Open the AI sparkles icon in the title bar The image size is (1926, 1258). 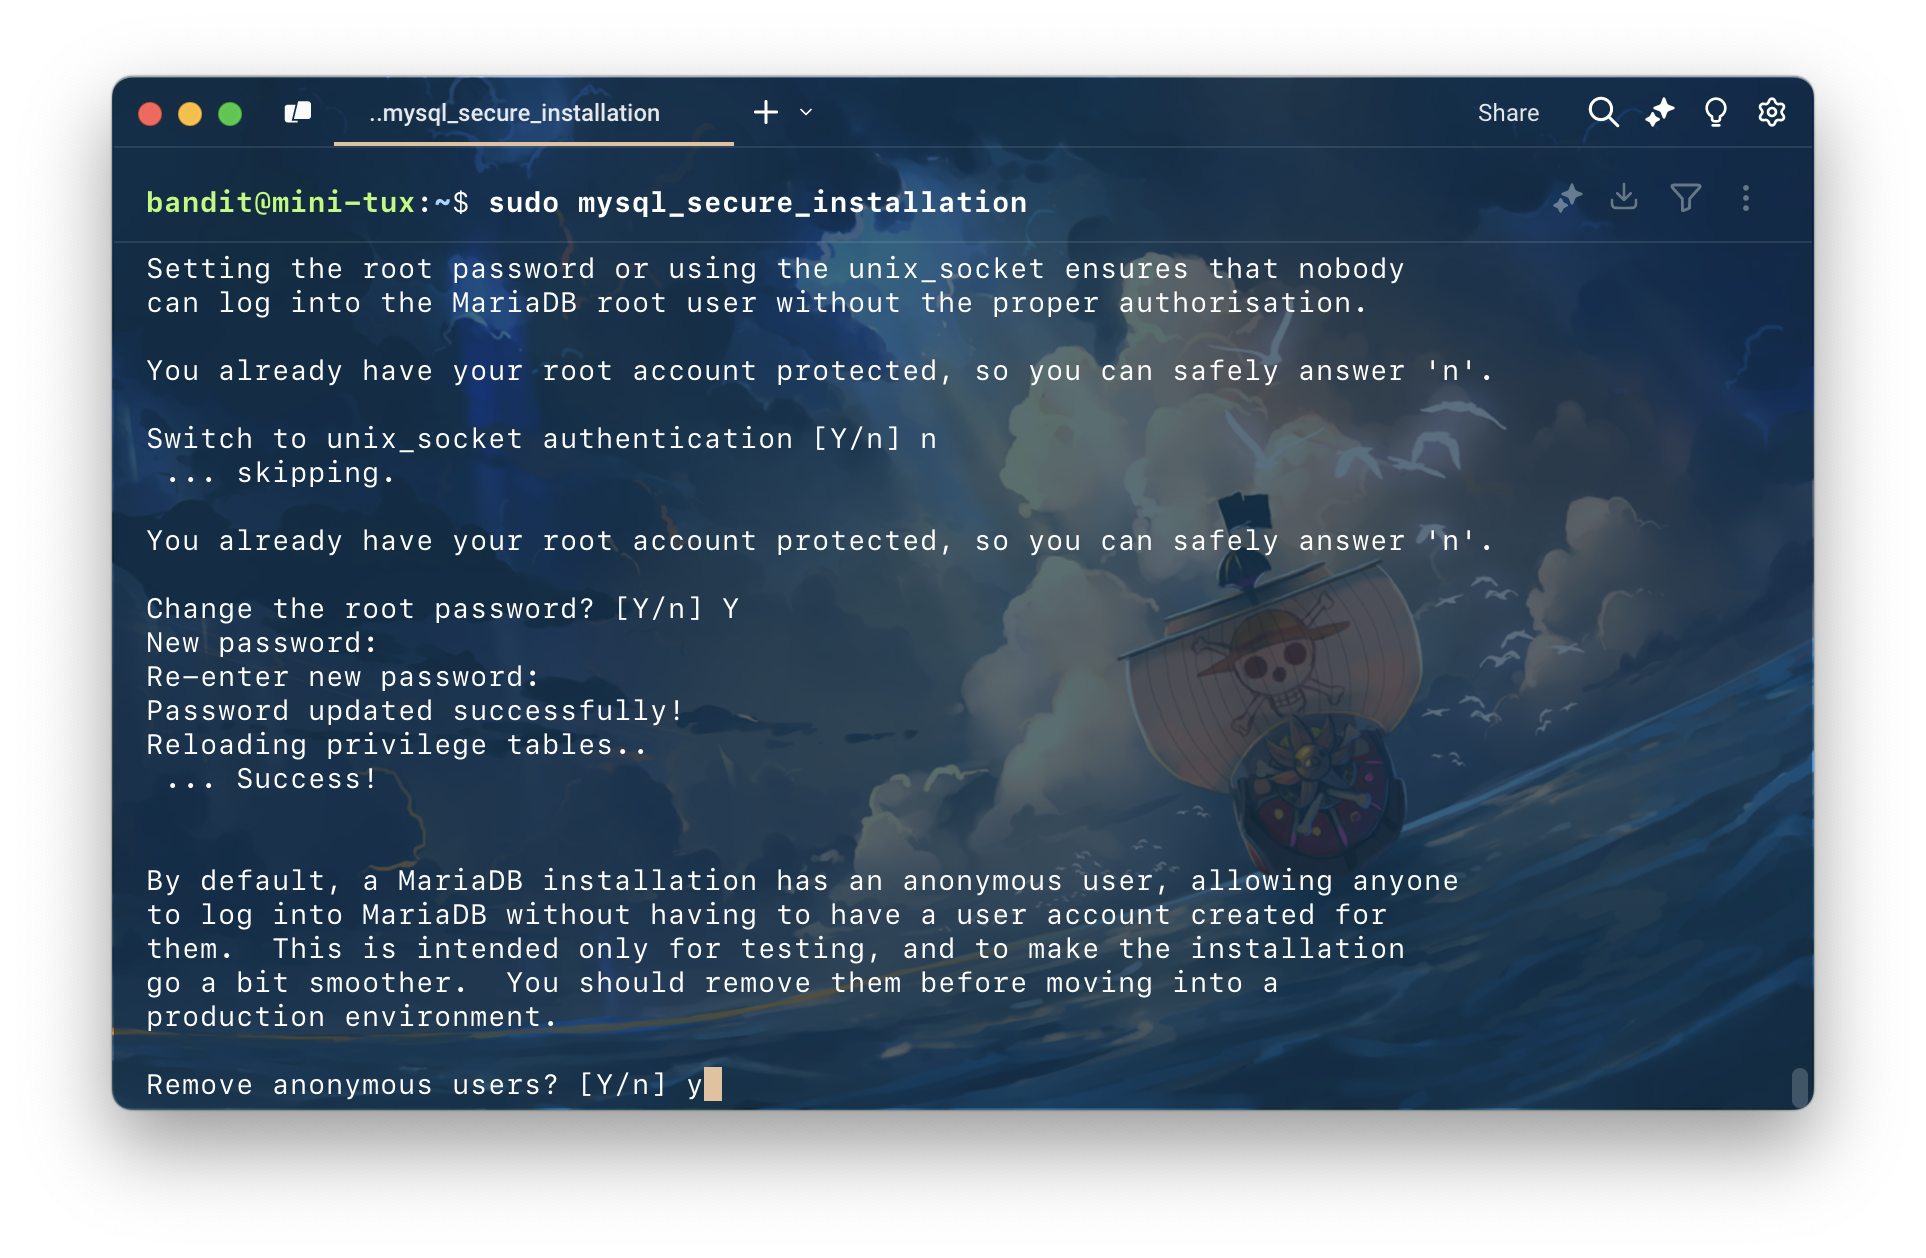1660,112
